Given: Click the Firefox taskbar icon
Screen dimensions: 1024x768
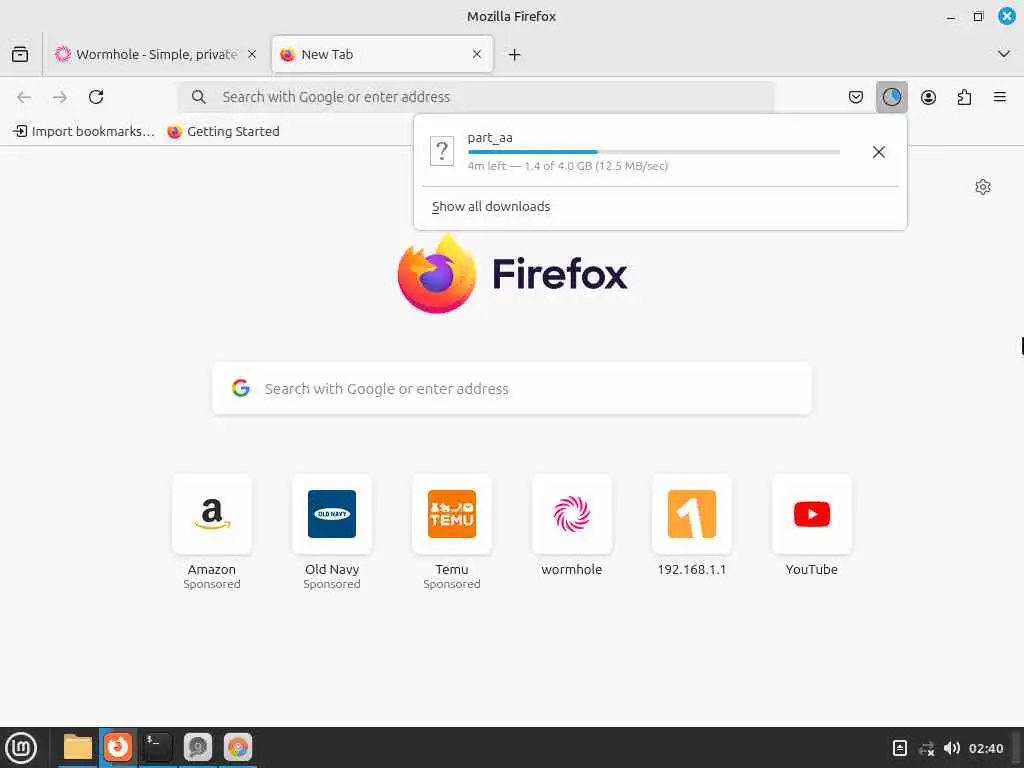Looking at the screenshot, I should point(118,747).
